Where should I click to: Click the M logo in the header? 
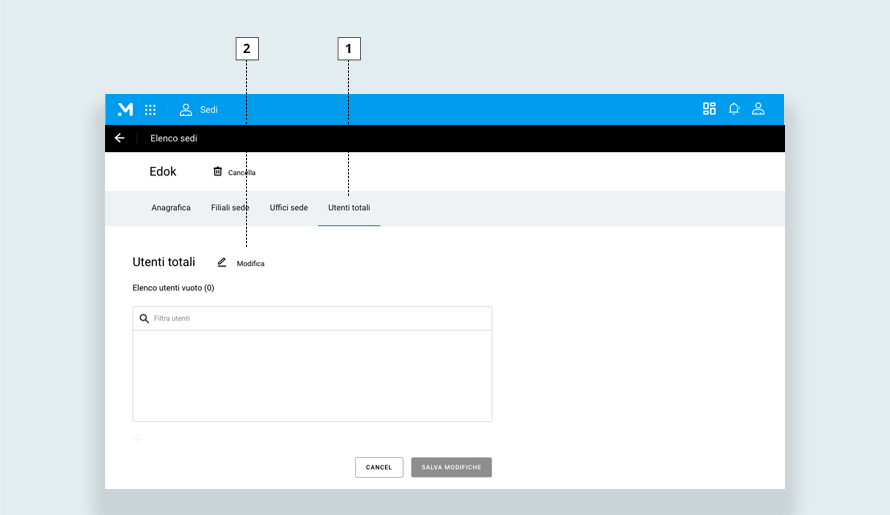click(x=125, y=110)
